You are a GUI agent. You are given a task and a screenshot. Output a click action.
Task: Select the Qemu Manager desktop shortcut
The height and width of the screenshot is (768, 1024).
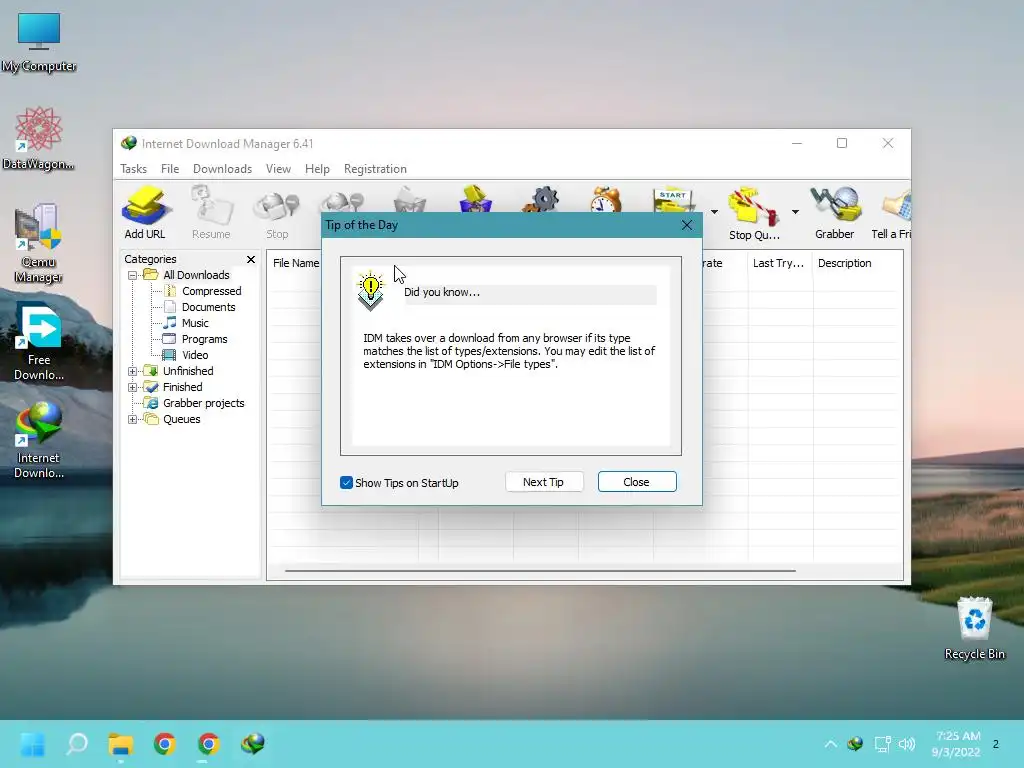pyautogui.click(x=39, y=243)
